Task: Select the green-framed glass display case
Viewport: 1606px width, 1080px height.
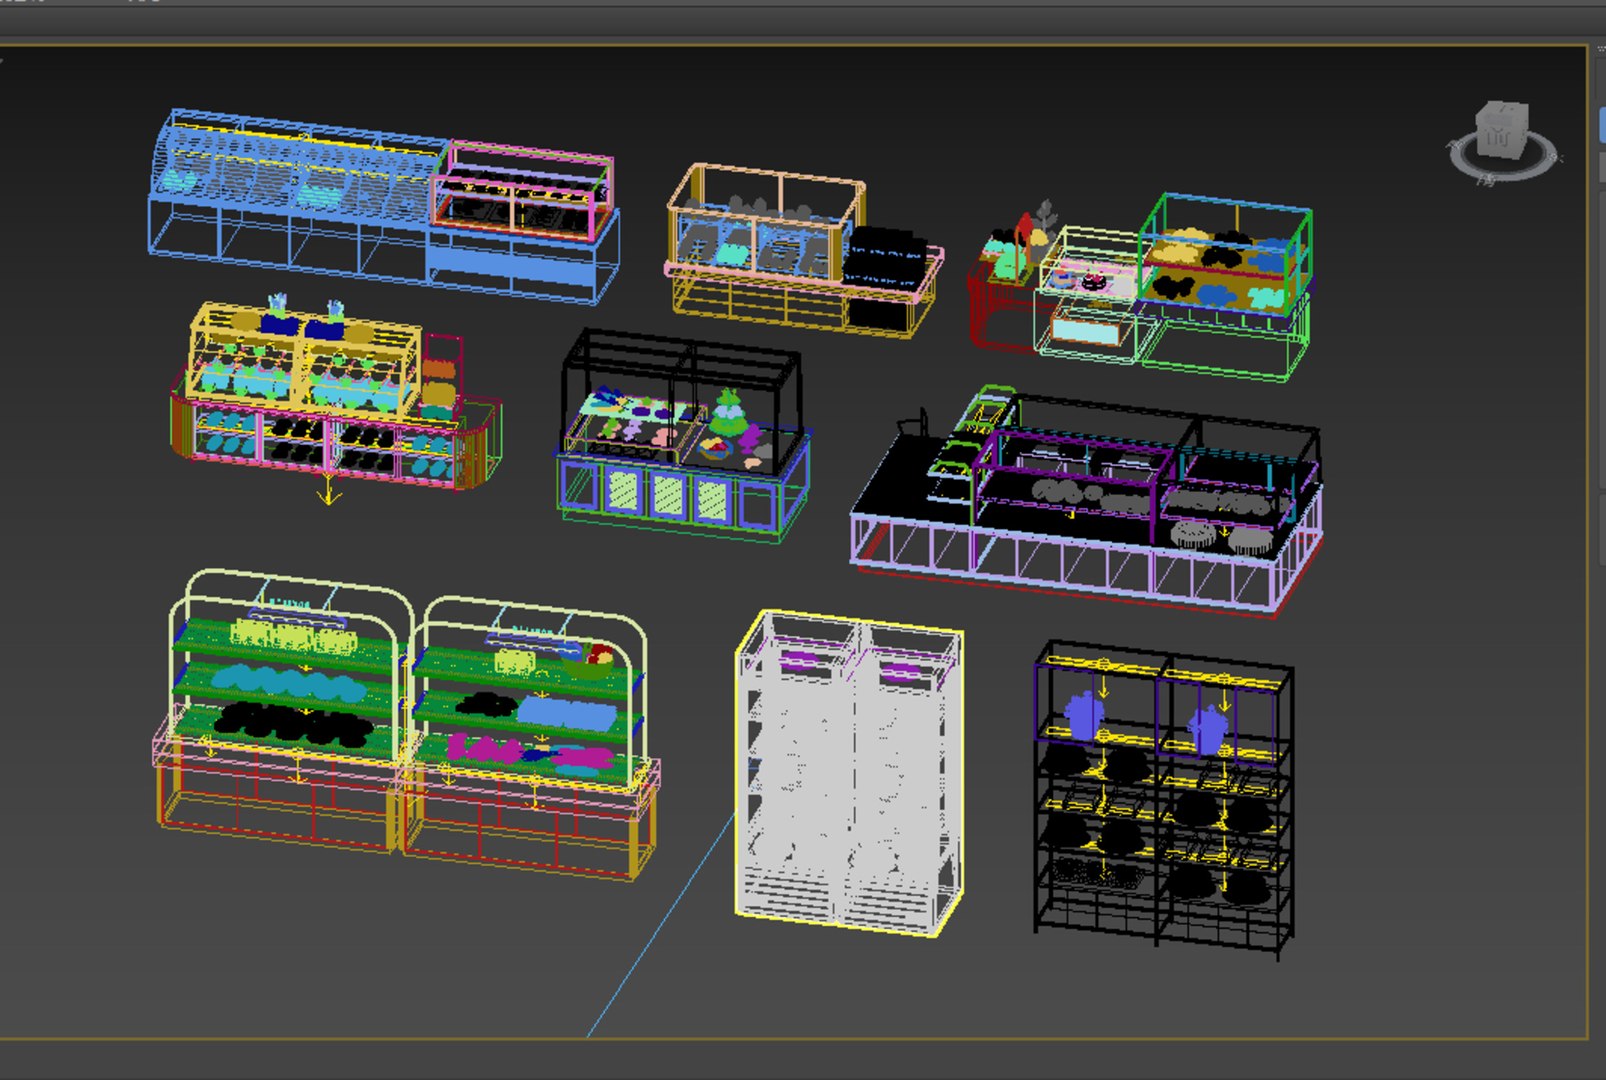Action: click(1227, 254)
